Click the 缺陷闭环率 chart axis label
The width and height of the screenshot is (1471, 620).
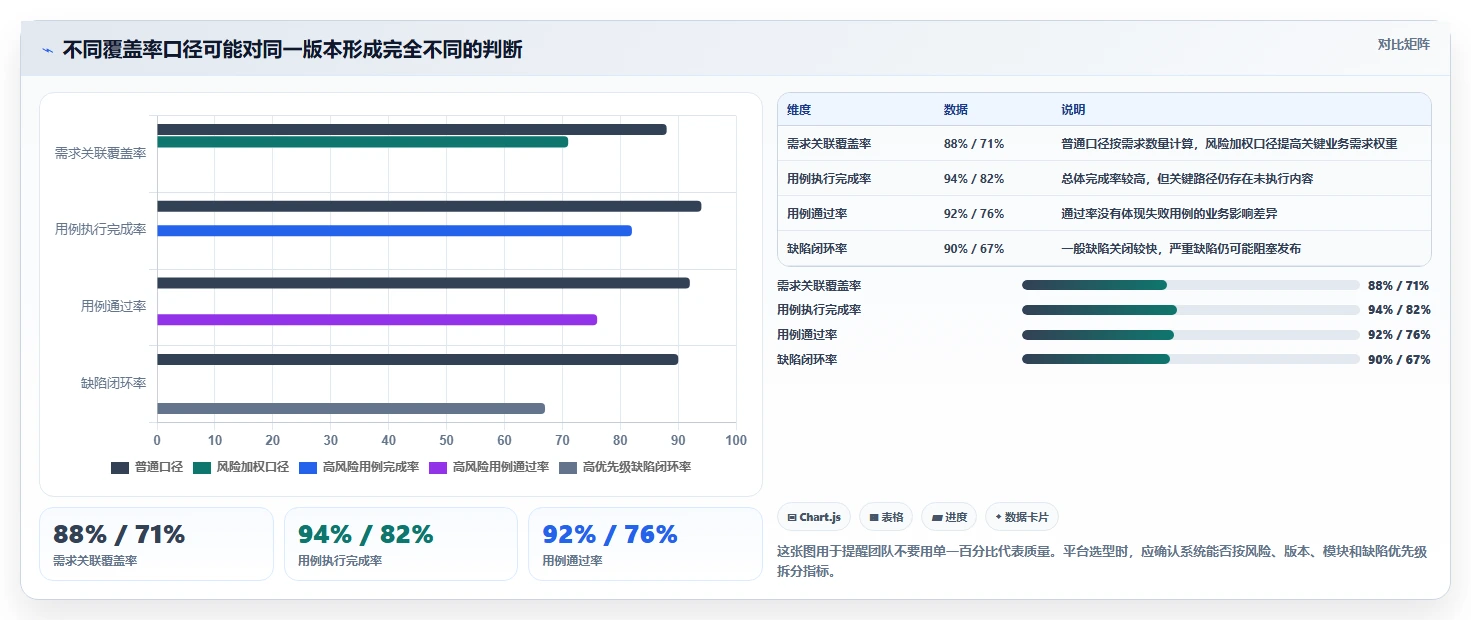click(113, 383)
